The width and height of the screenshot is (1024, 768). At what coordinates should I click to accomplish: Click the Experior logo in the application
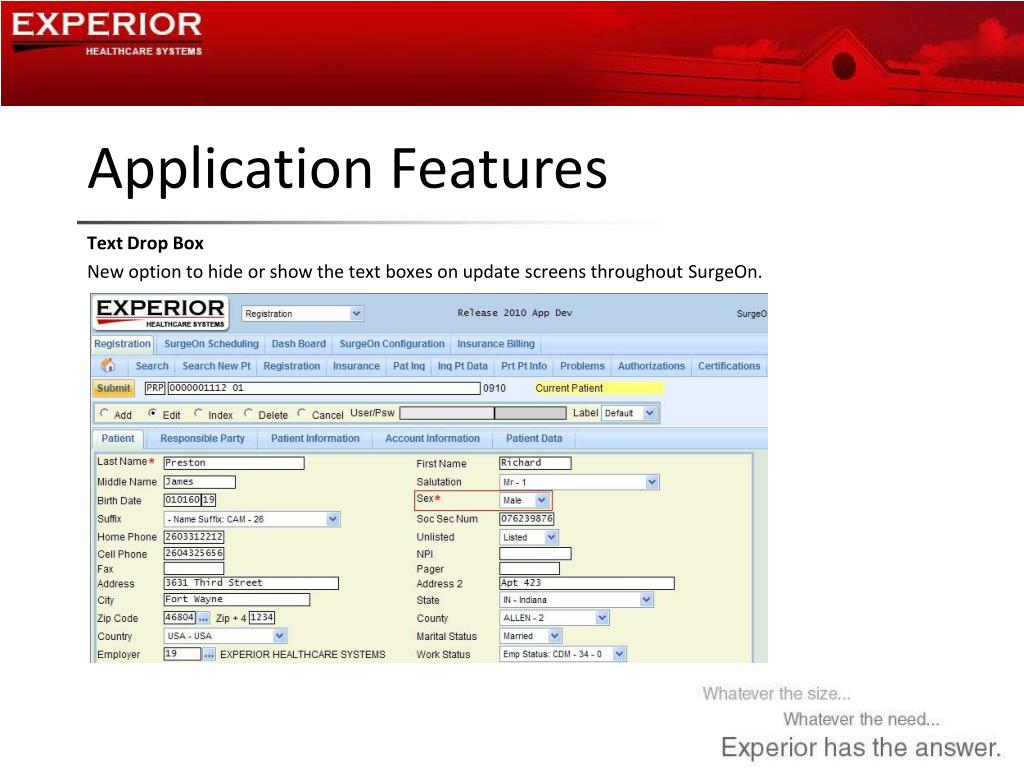pos(161,313)
